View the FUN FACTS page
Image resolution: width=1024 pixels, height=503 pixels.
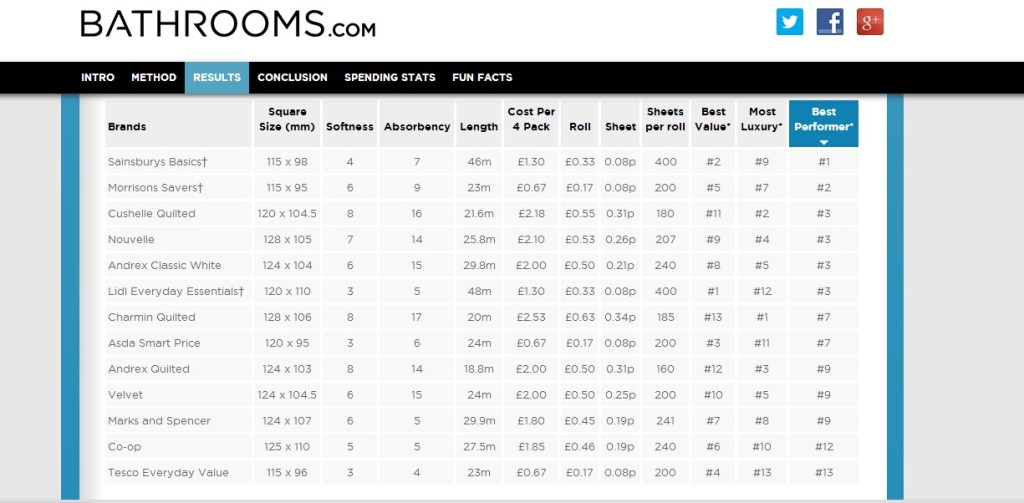[482, 77]
